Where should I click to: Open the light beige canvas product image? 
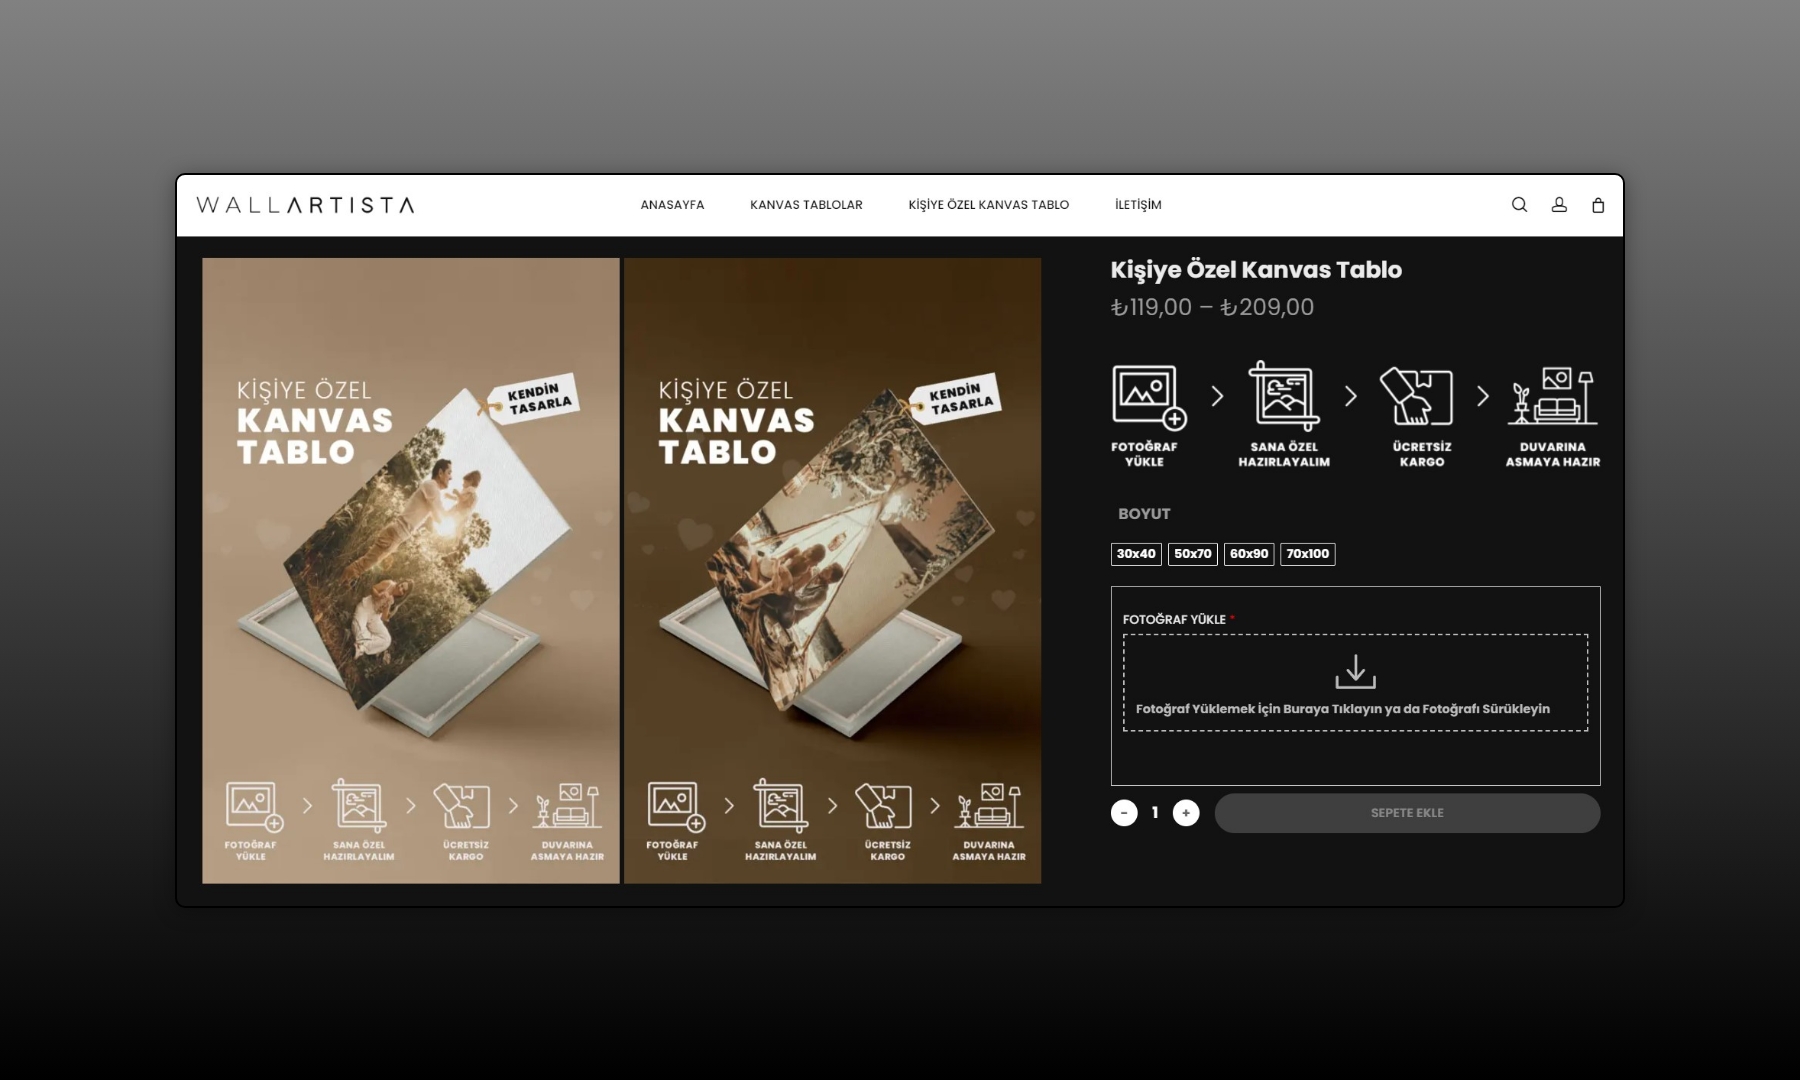pyautogui.click(x=411, y=570)
